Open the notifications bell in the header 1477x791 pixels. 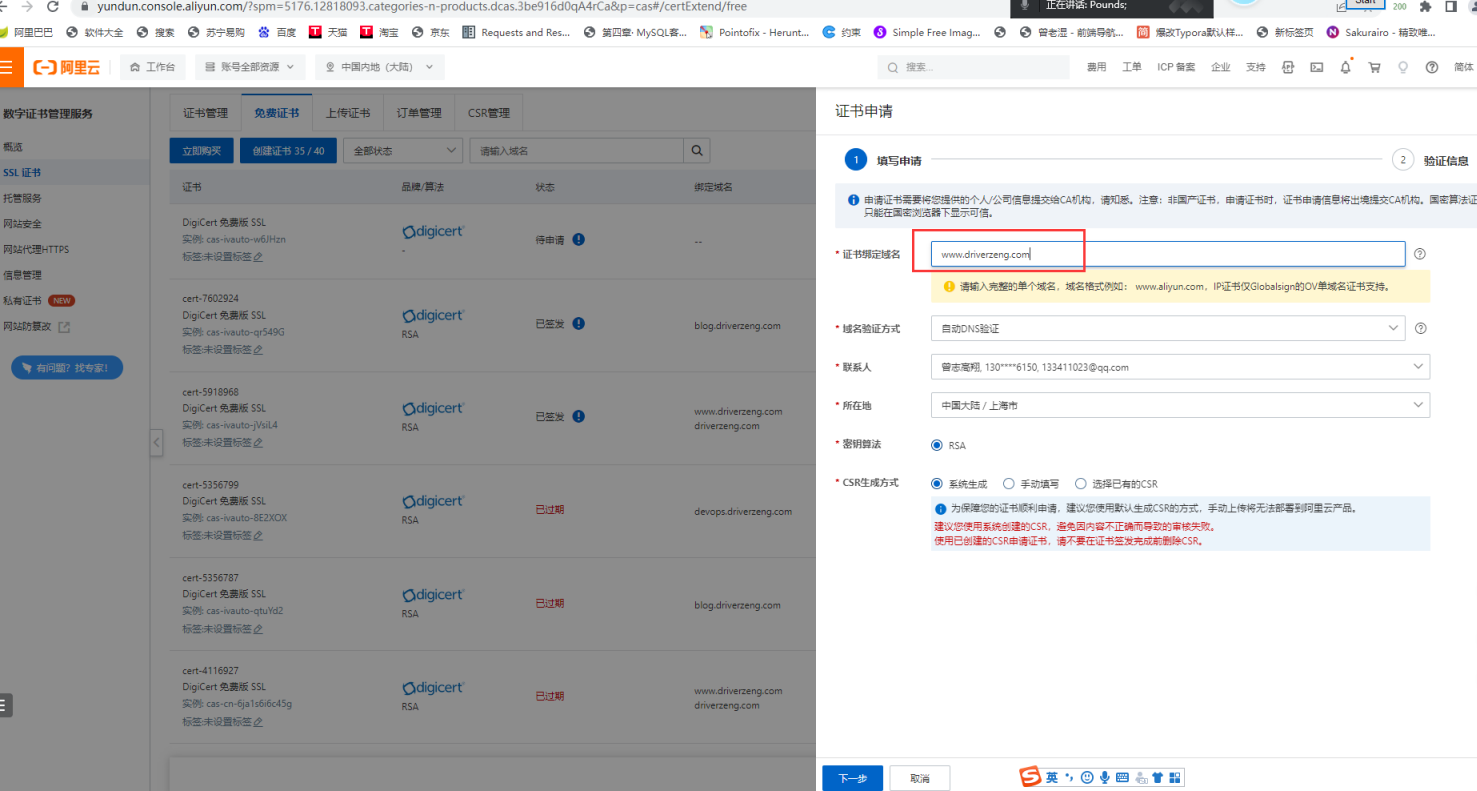[1346, 68]
